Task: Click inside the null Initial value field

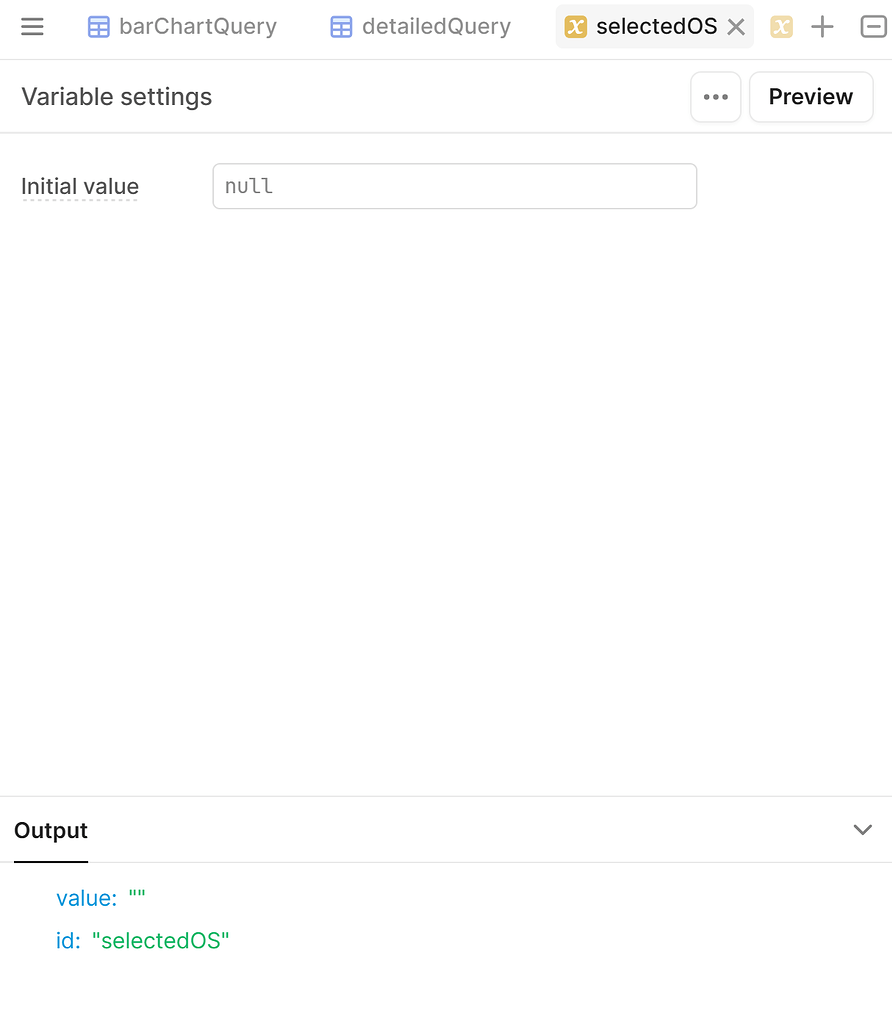Action: click(453, 186)
